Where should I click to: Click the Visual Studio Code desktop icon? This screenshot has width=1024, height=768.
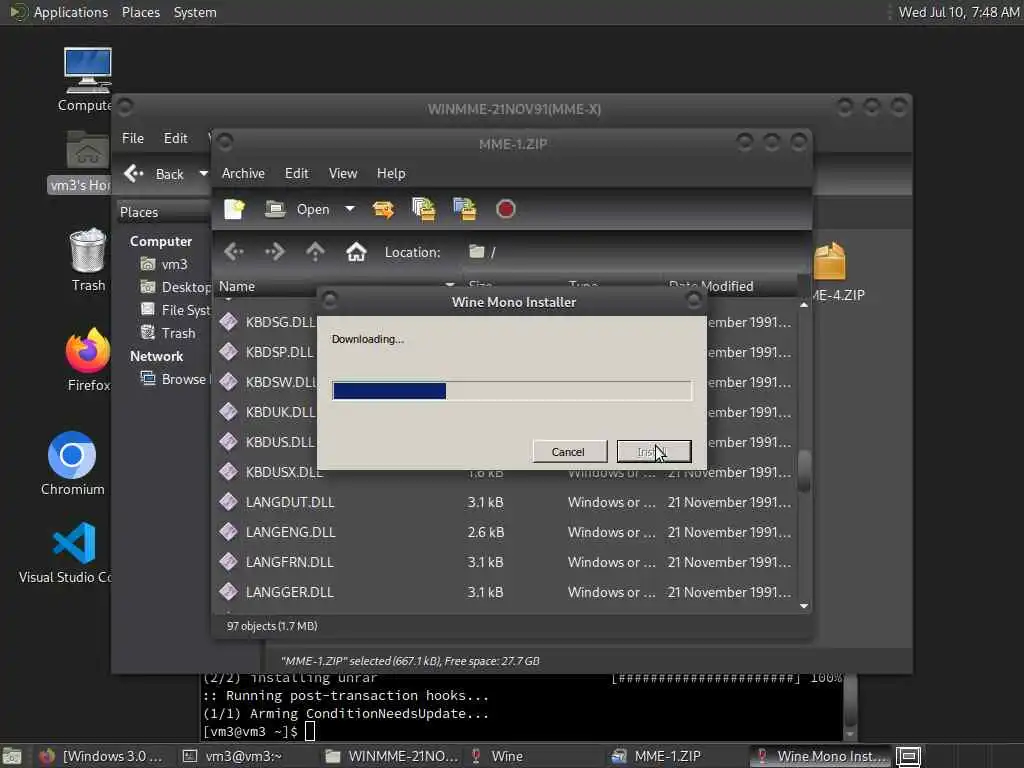[74, 543]
